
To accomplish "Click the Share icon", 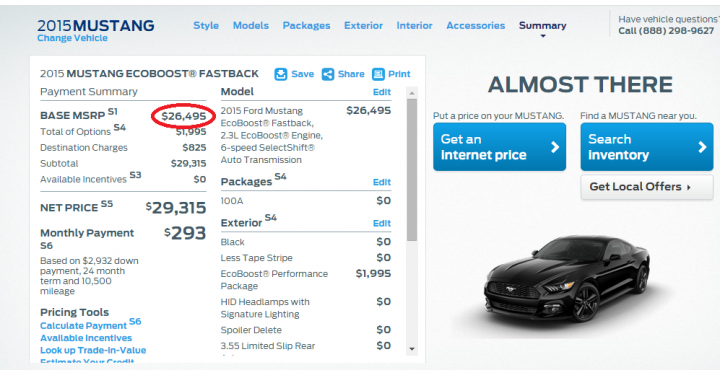I will 328,74.
